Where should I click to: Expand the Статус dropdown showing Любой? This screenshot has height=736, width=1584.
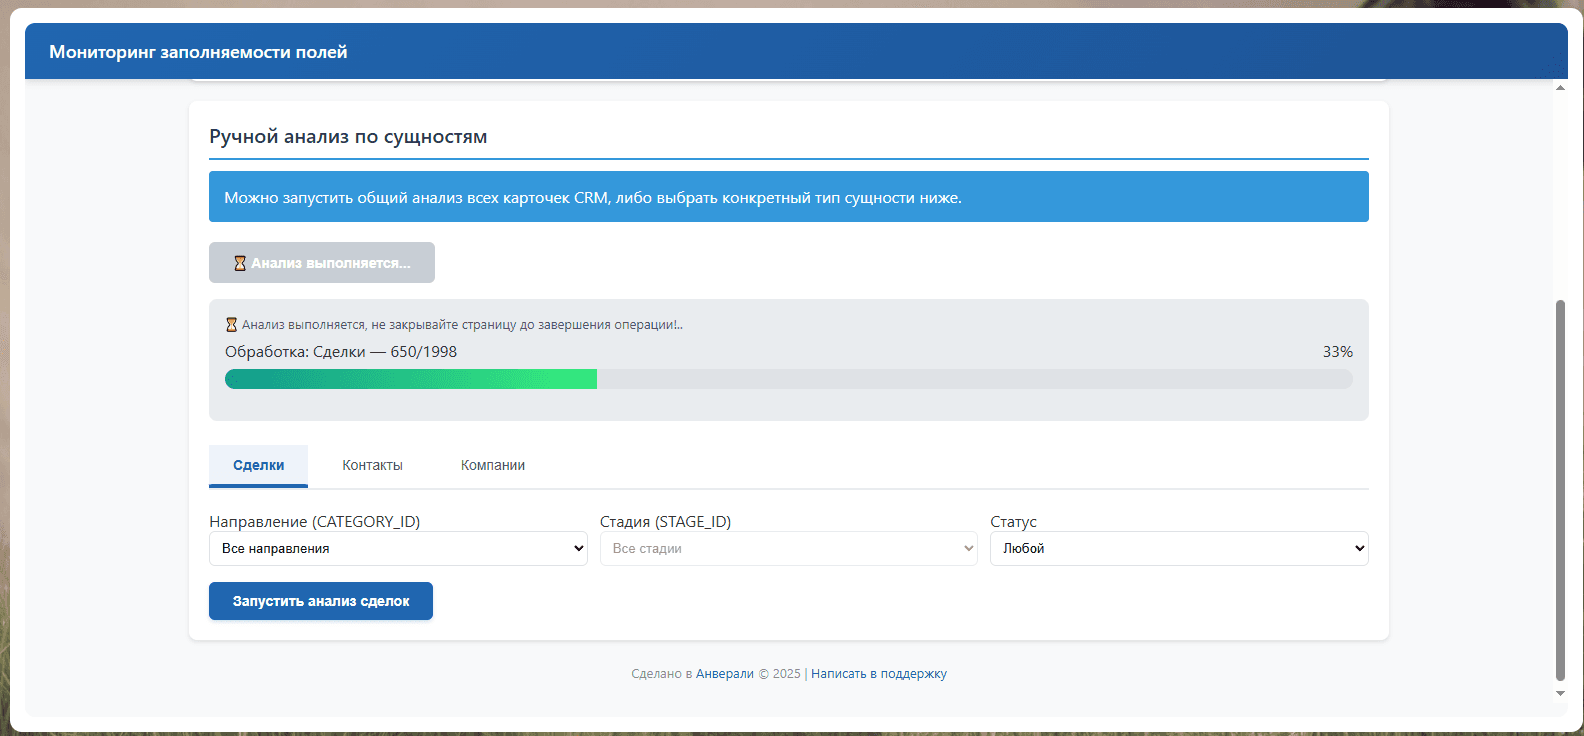point(1179,548)
